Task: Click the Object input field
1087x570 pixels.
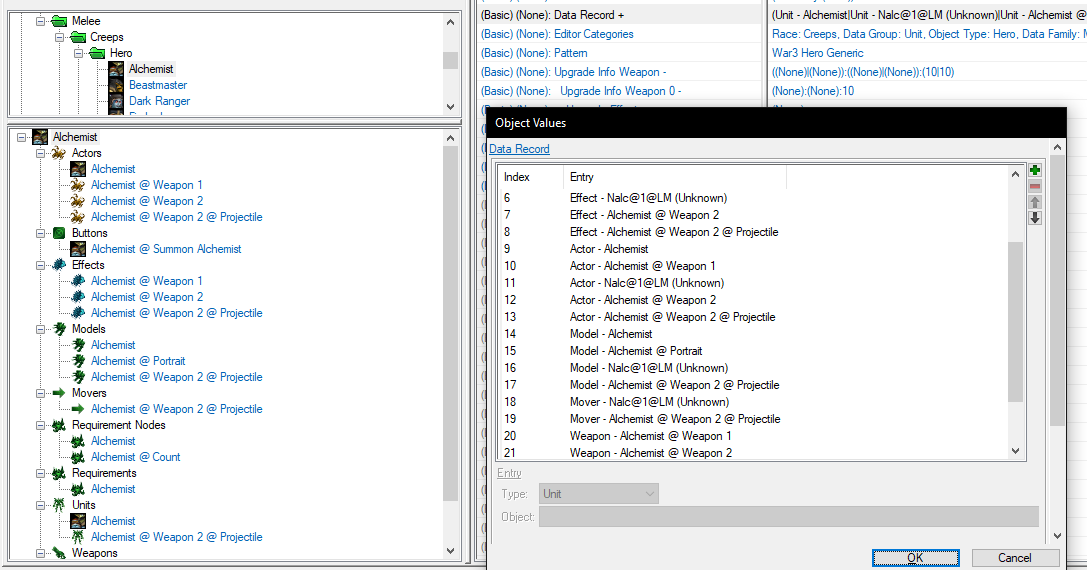Action: click(789, 517)
